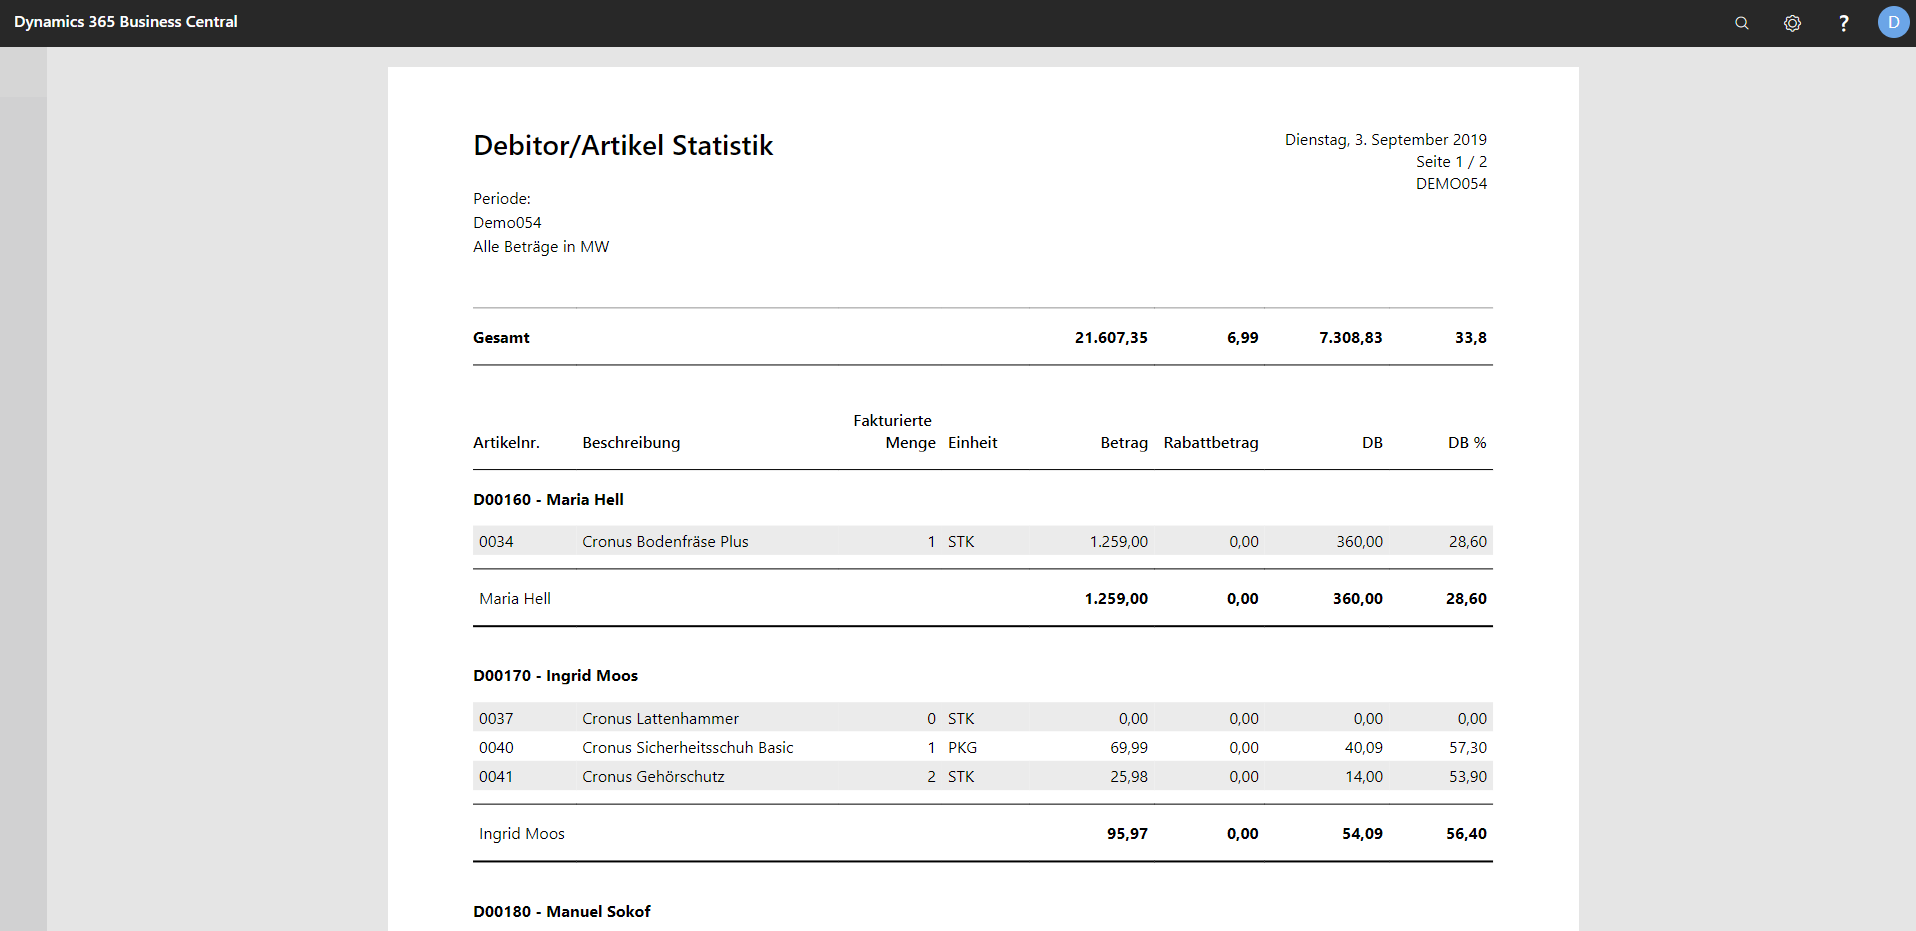Open the settings gear icon
1916x931 pixels.
click(1792, 23)
